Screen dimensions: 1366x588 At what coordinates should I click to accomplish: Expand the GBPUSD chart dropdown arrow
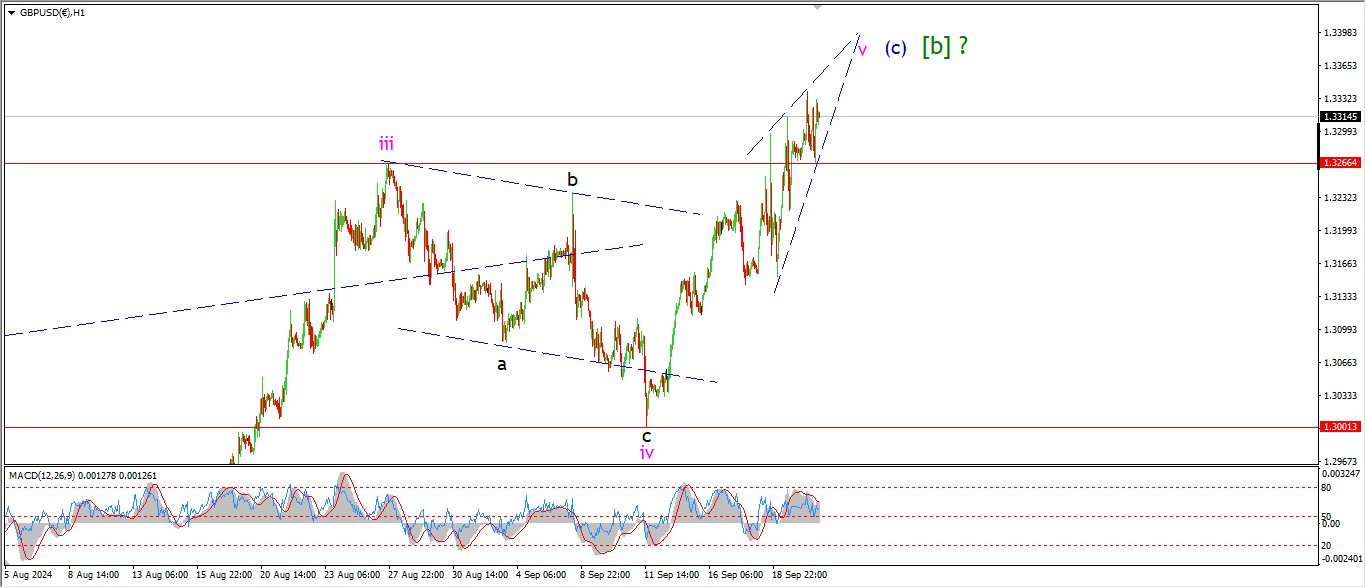(x=11, y=13)
